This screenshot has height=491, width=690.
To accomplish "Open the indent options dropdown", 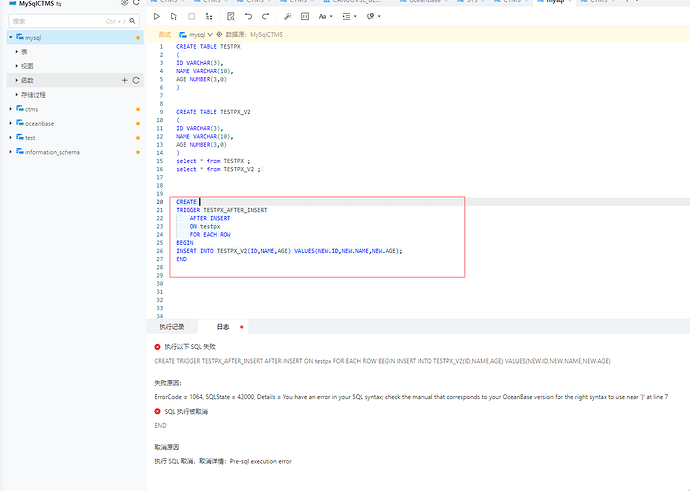I will [x=349, y=16].
